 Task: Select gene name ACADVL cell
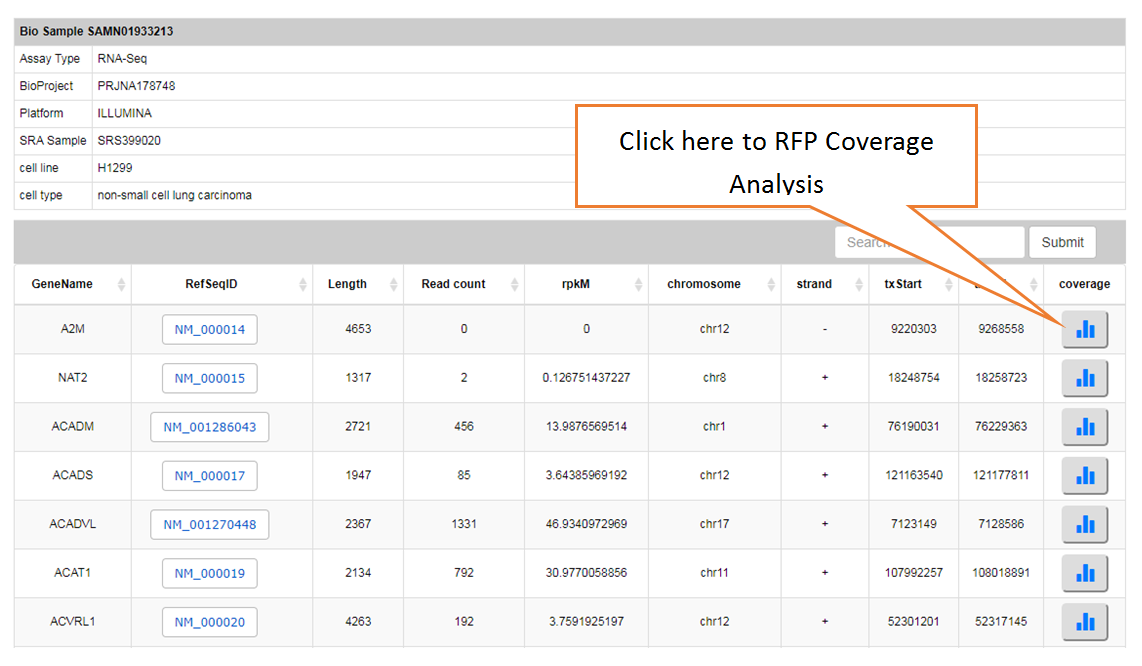tap(73, 525)
